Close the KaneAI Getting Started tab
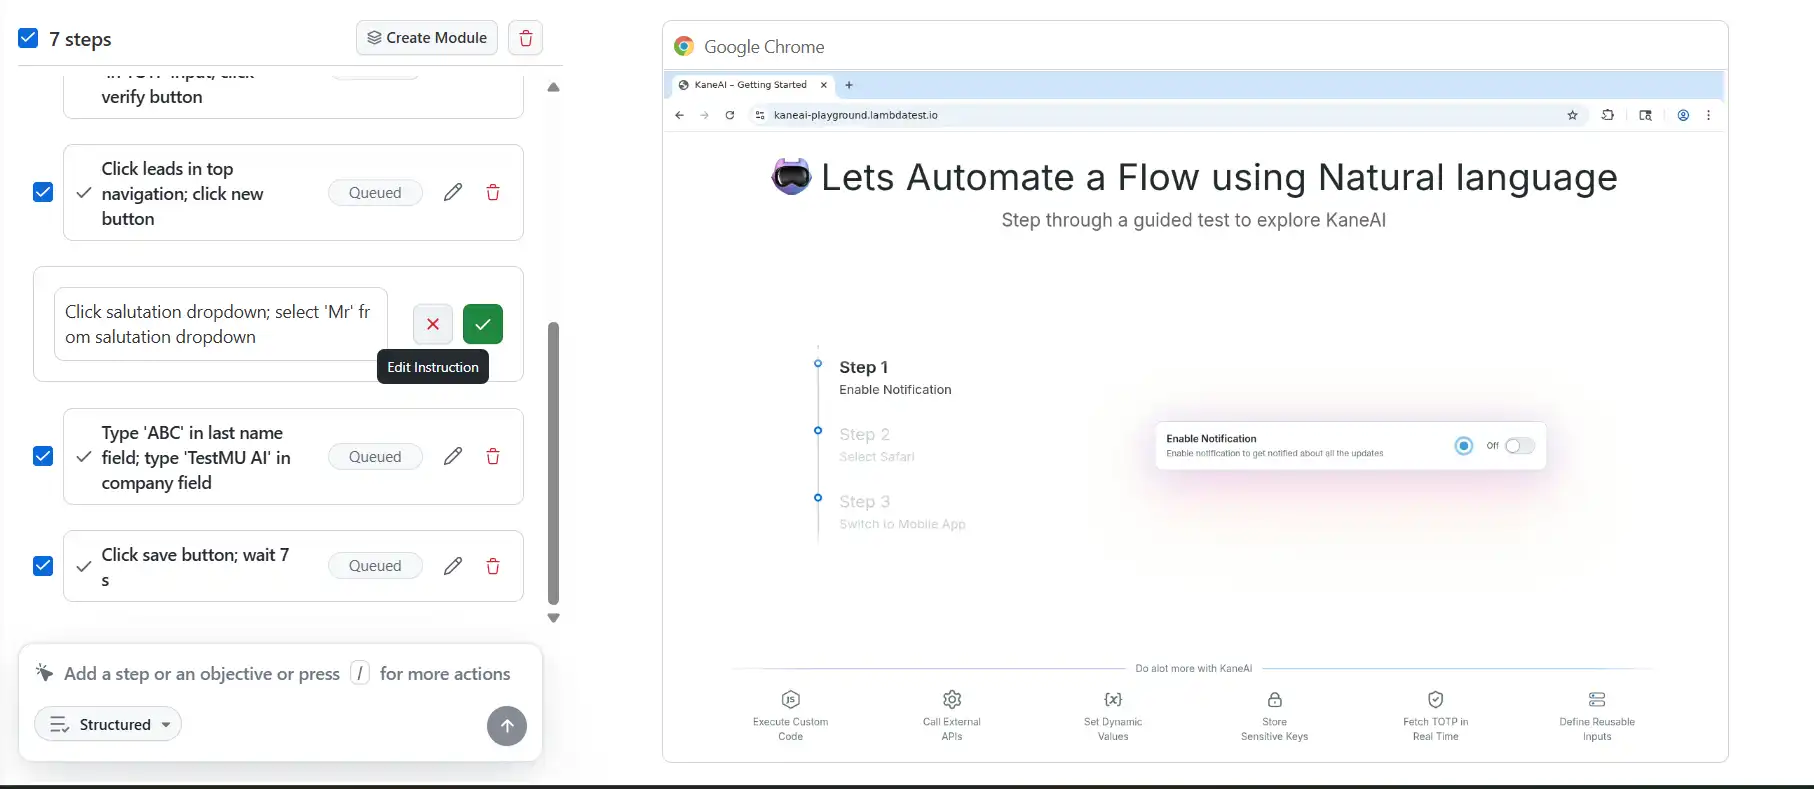 [x=823, y=85]
